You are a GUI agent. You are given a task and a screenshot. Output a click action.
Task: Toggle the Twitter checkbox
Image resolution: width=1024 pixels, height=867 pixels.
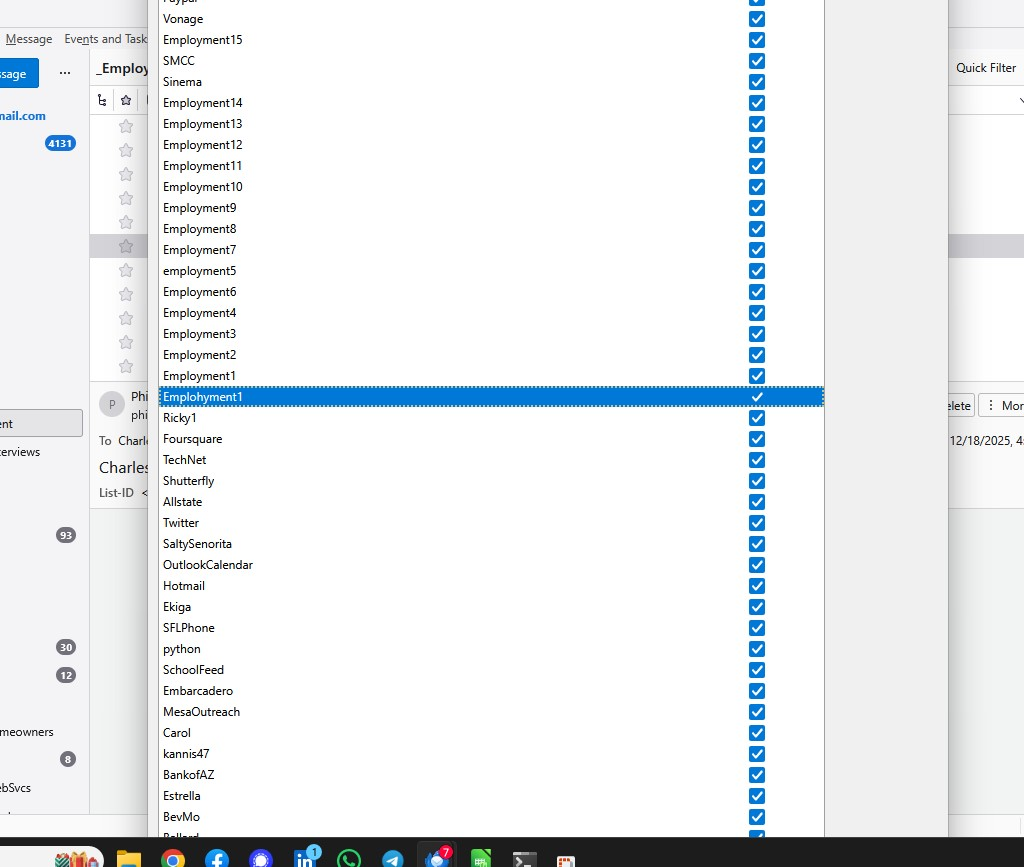(757, 523)
